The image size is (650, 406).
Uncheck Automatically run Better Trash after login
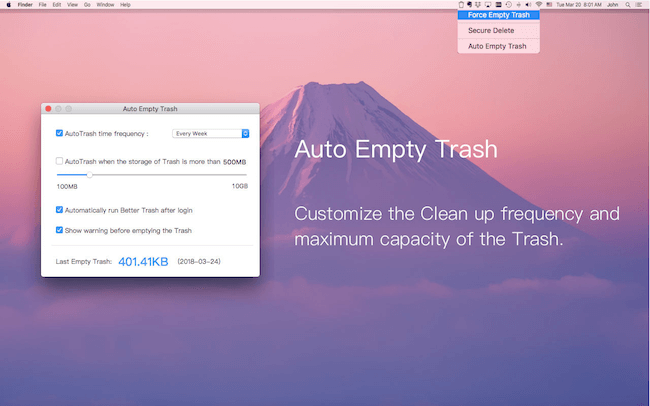[59, 210]
